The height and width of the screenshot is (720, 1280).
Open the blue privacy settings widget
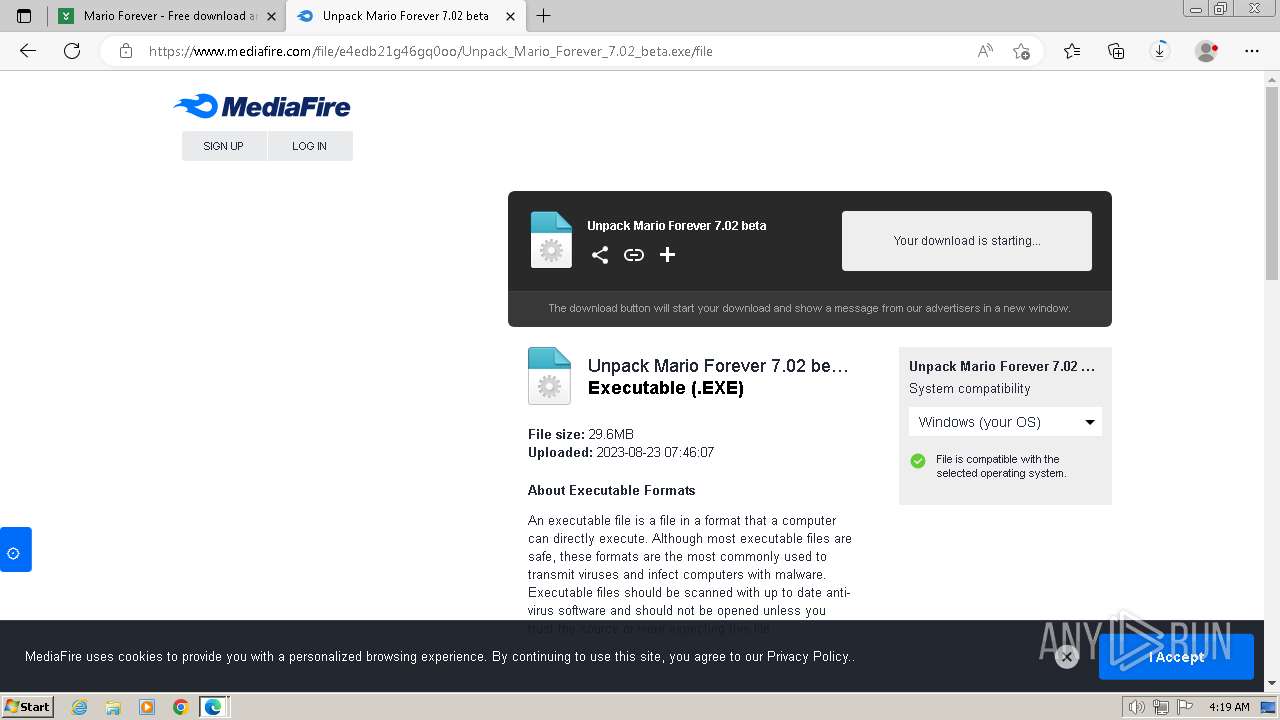pos(15,550)
